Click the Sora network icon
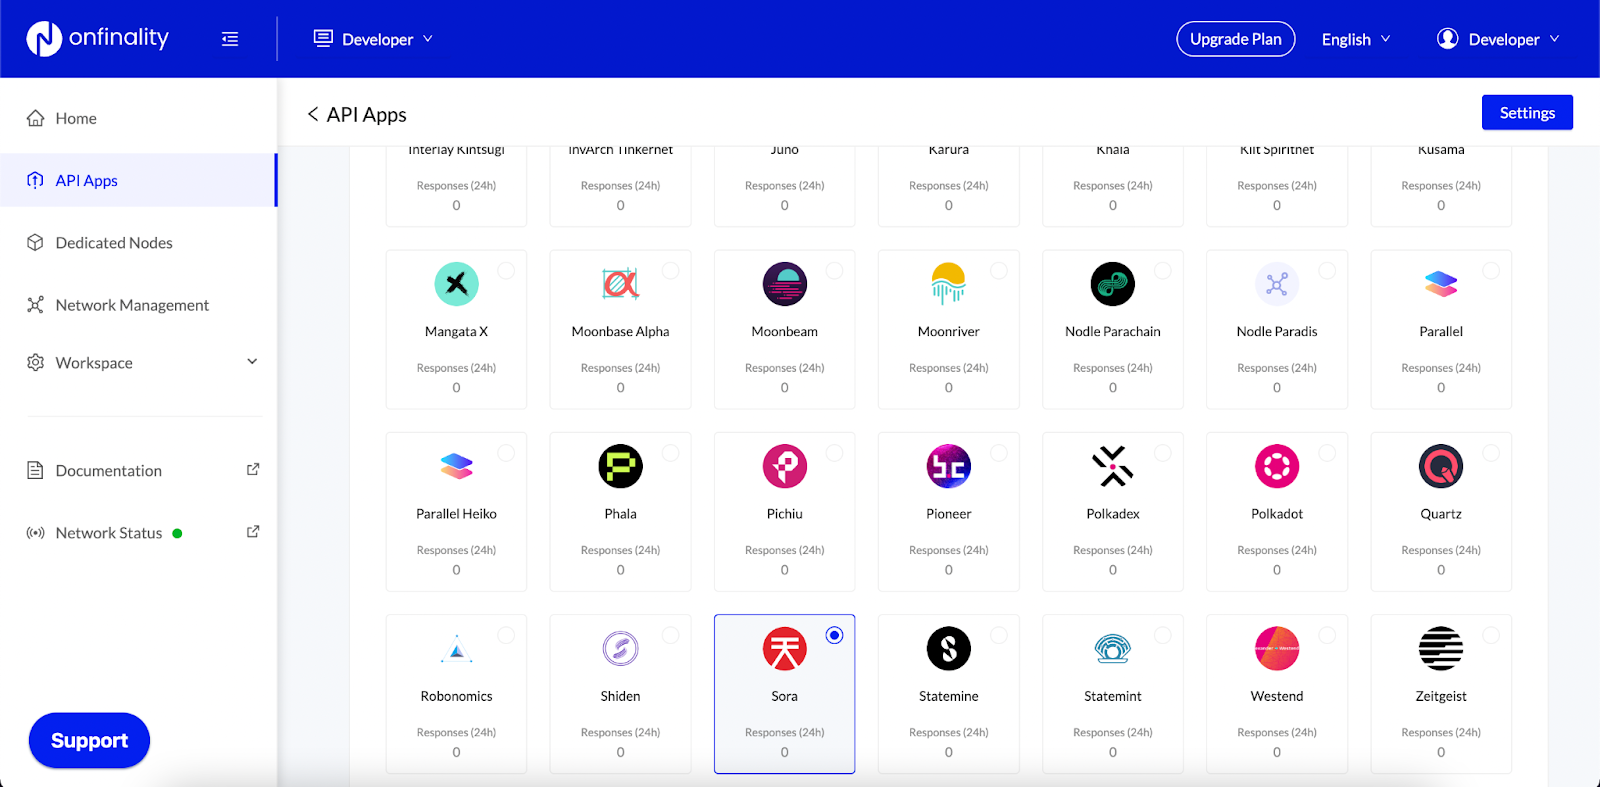This screenshot has height=787, width=1600. [x=785, y=649]
